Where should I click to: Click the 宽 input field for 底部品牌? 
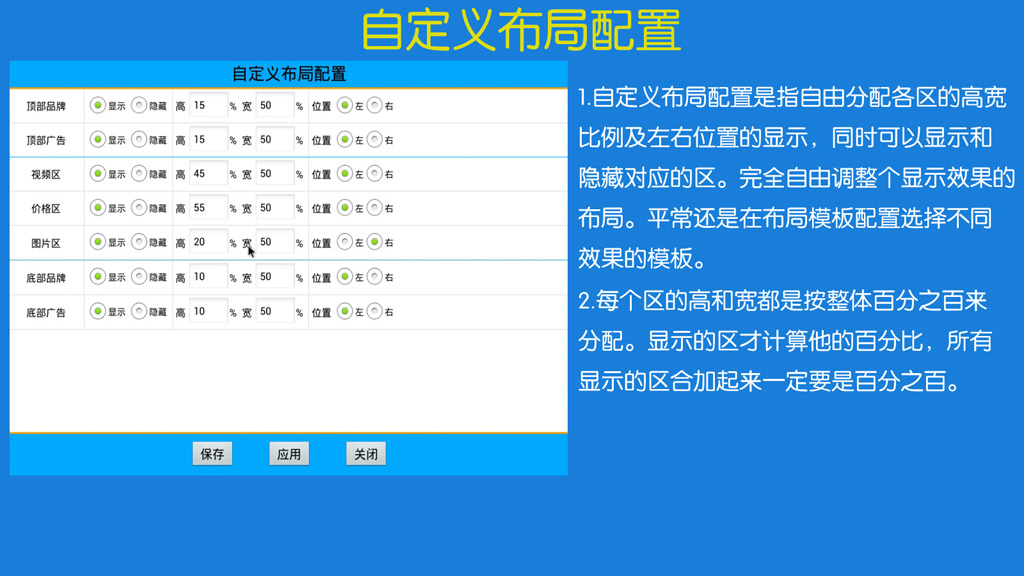tap(275, 277)
